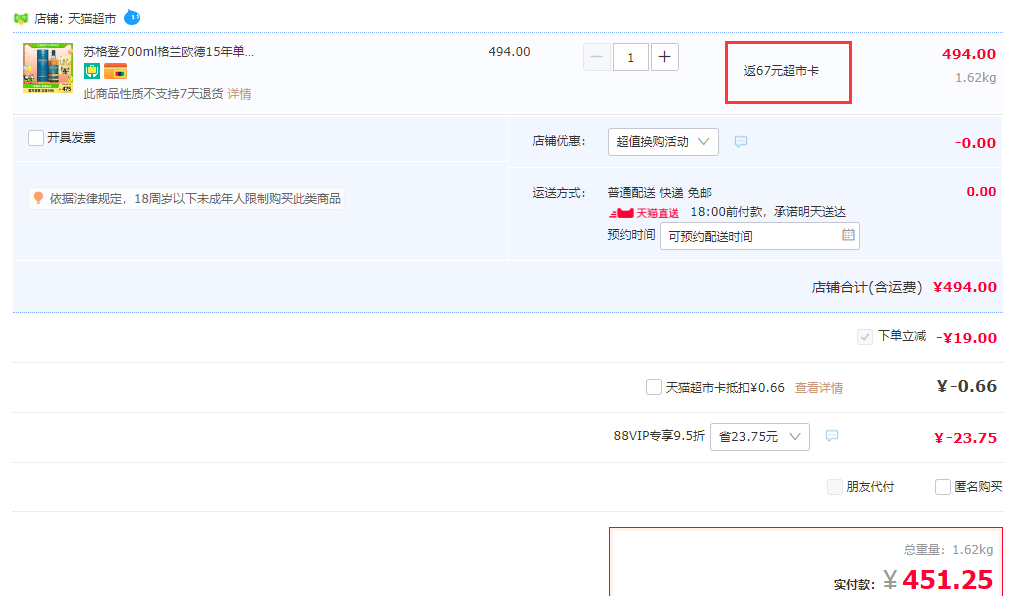1025x596 pixels.
Task: Click the green shield service badge icon
Action: point(92,71)
